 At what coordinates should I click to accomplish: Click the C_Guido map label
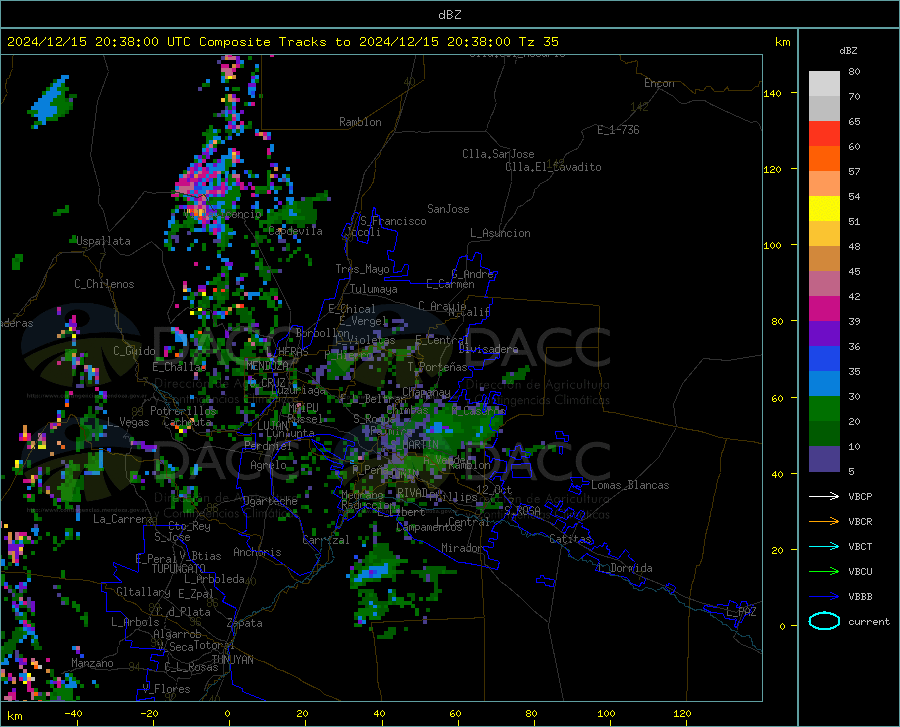[x=134, y=351]
